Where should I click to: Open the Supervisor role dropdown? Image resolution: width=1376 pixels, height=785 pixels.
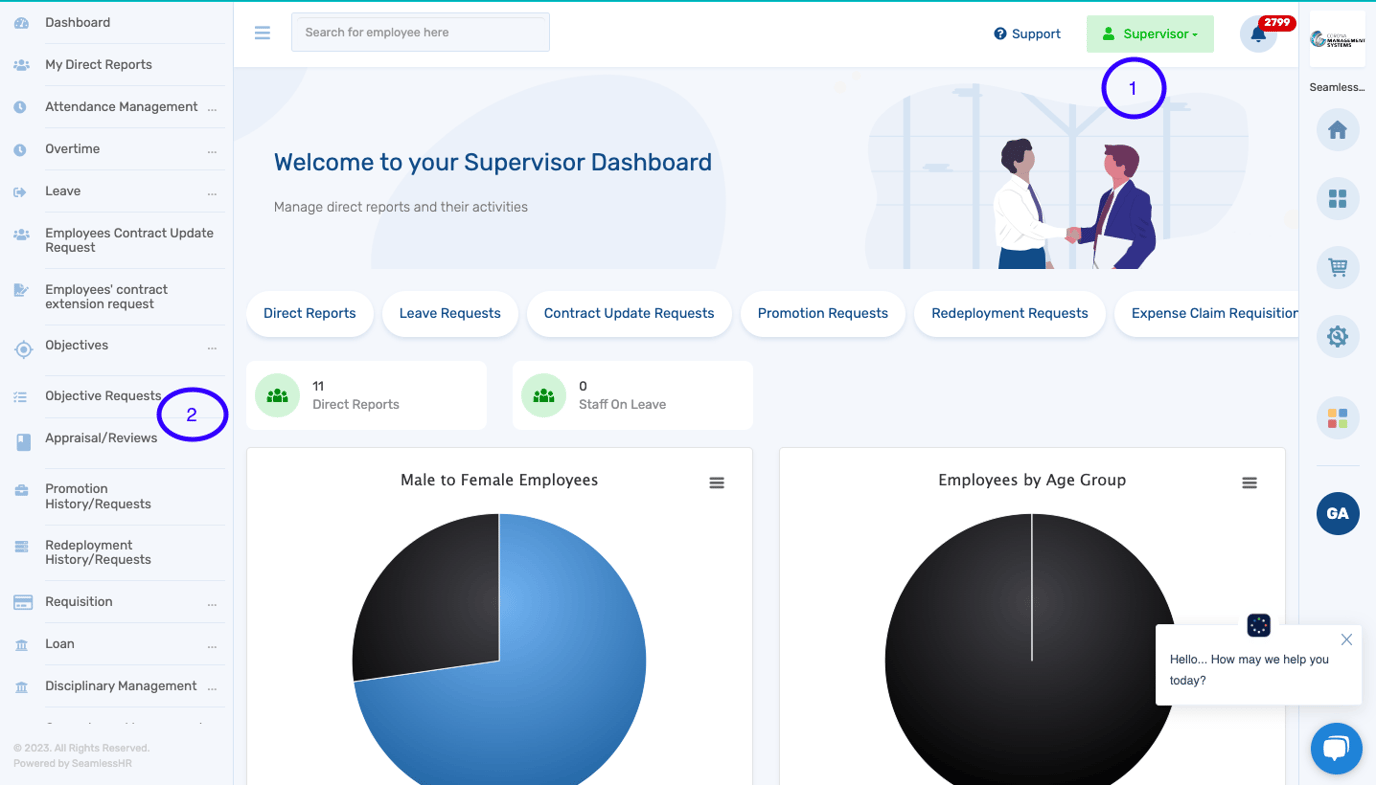(1150, 34)
